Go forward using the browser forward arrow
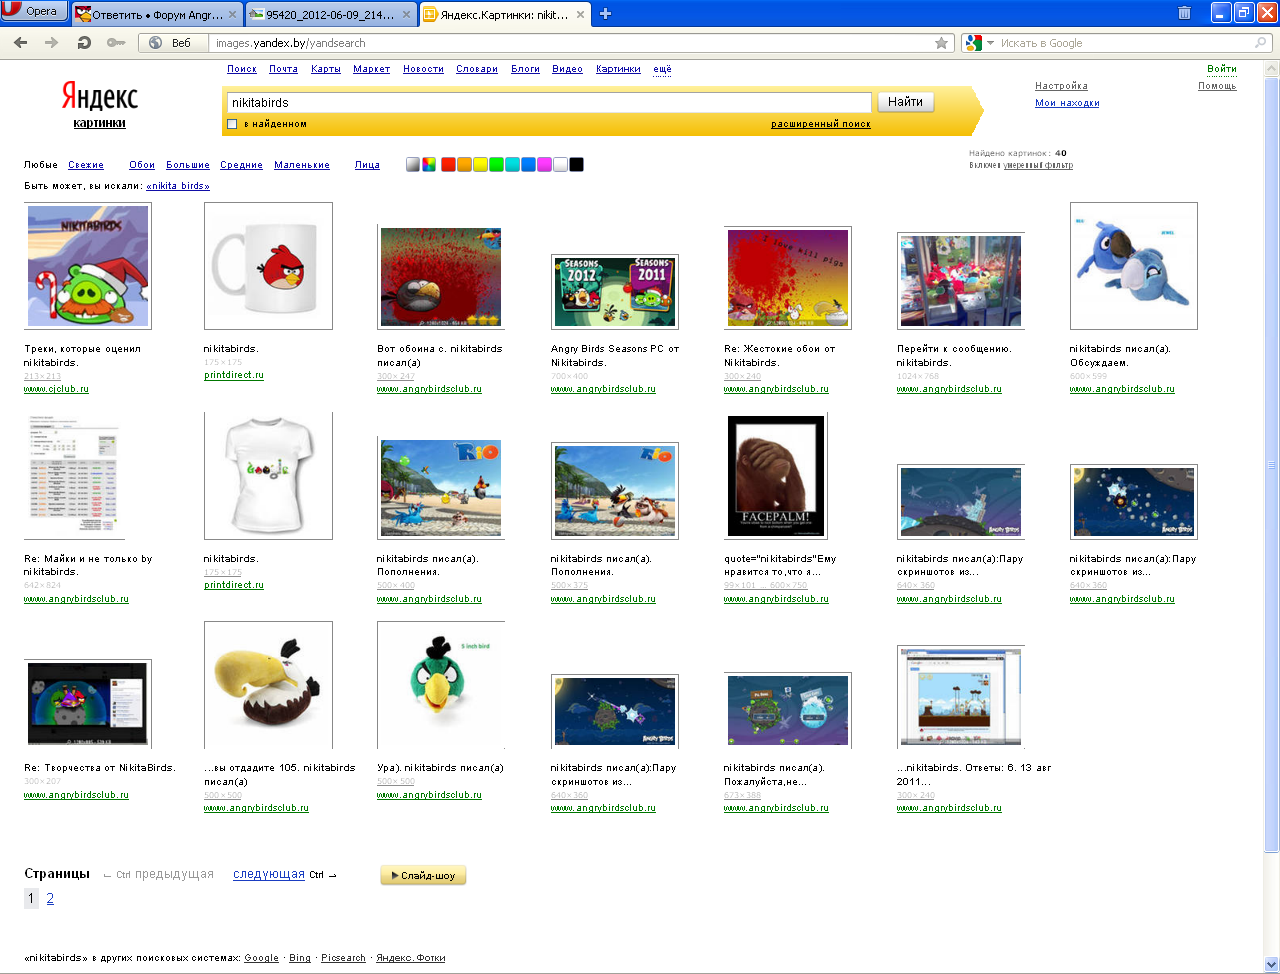Screen dimensions: 1280x974 [52, 43]
